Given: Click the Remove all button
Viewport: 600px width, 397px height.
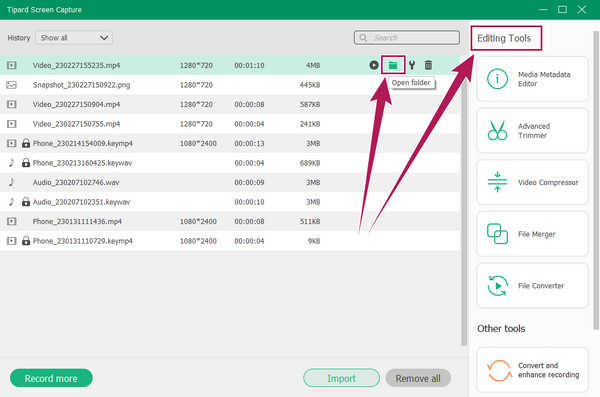Looking at the screenshot, I should [418, 378].
